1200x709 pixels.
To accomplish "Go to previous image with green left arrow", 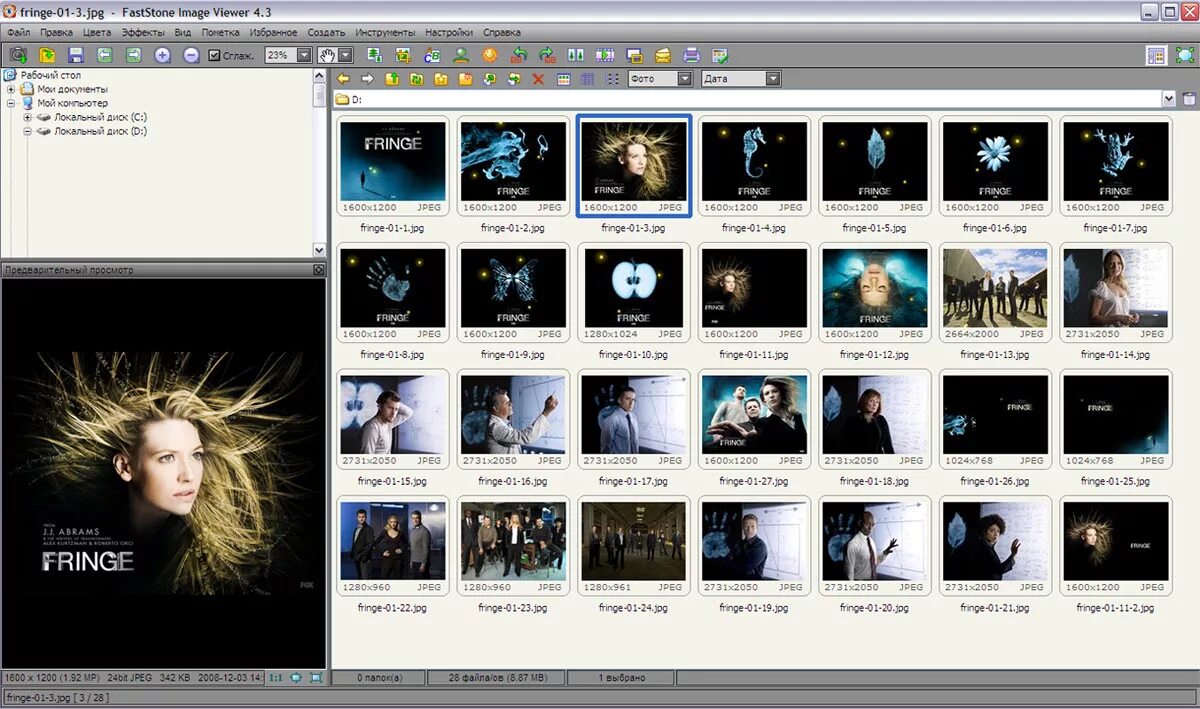I will click(x=105, y=55).
